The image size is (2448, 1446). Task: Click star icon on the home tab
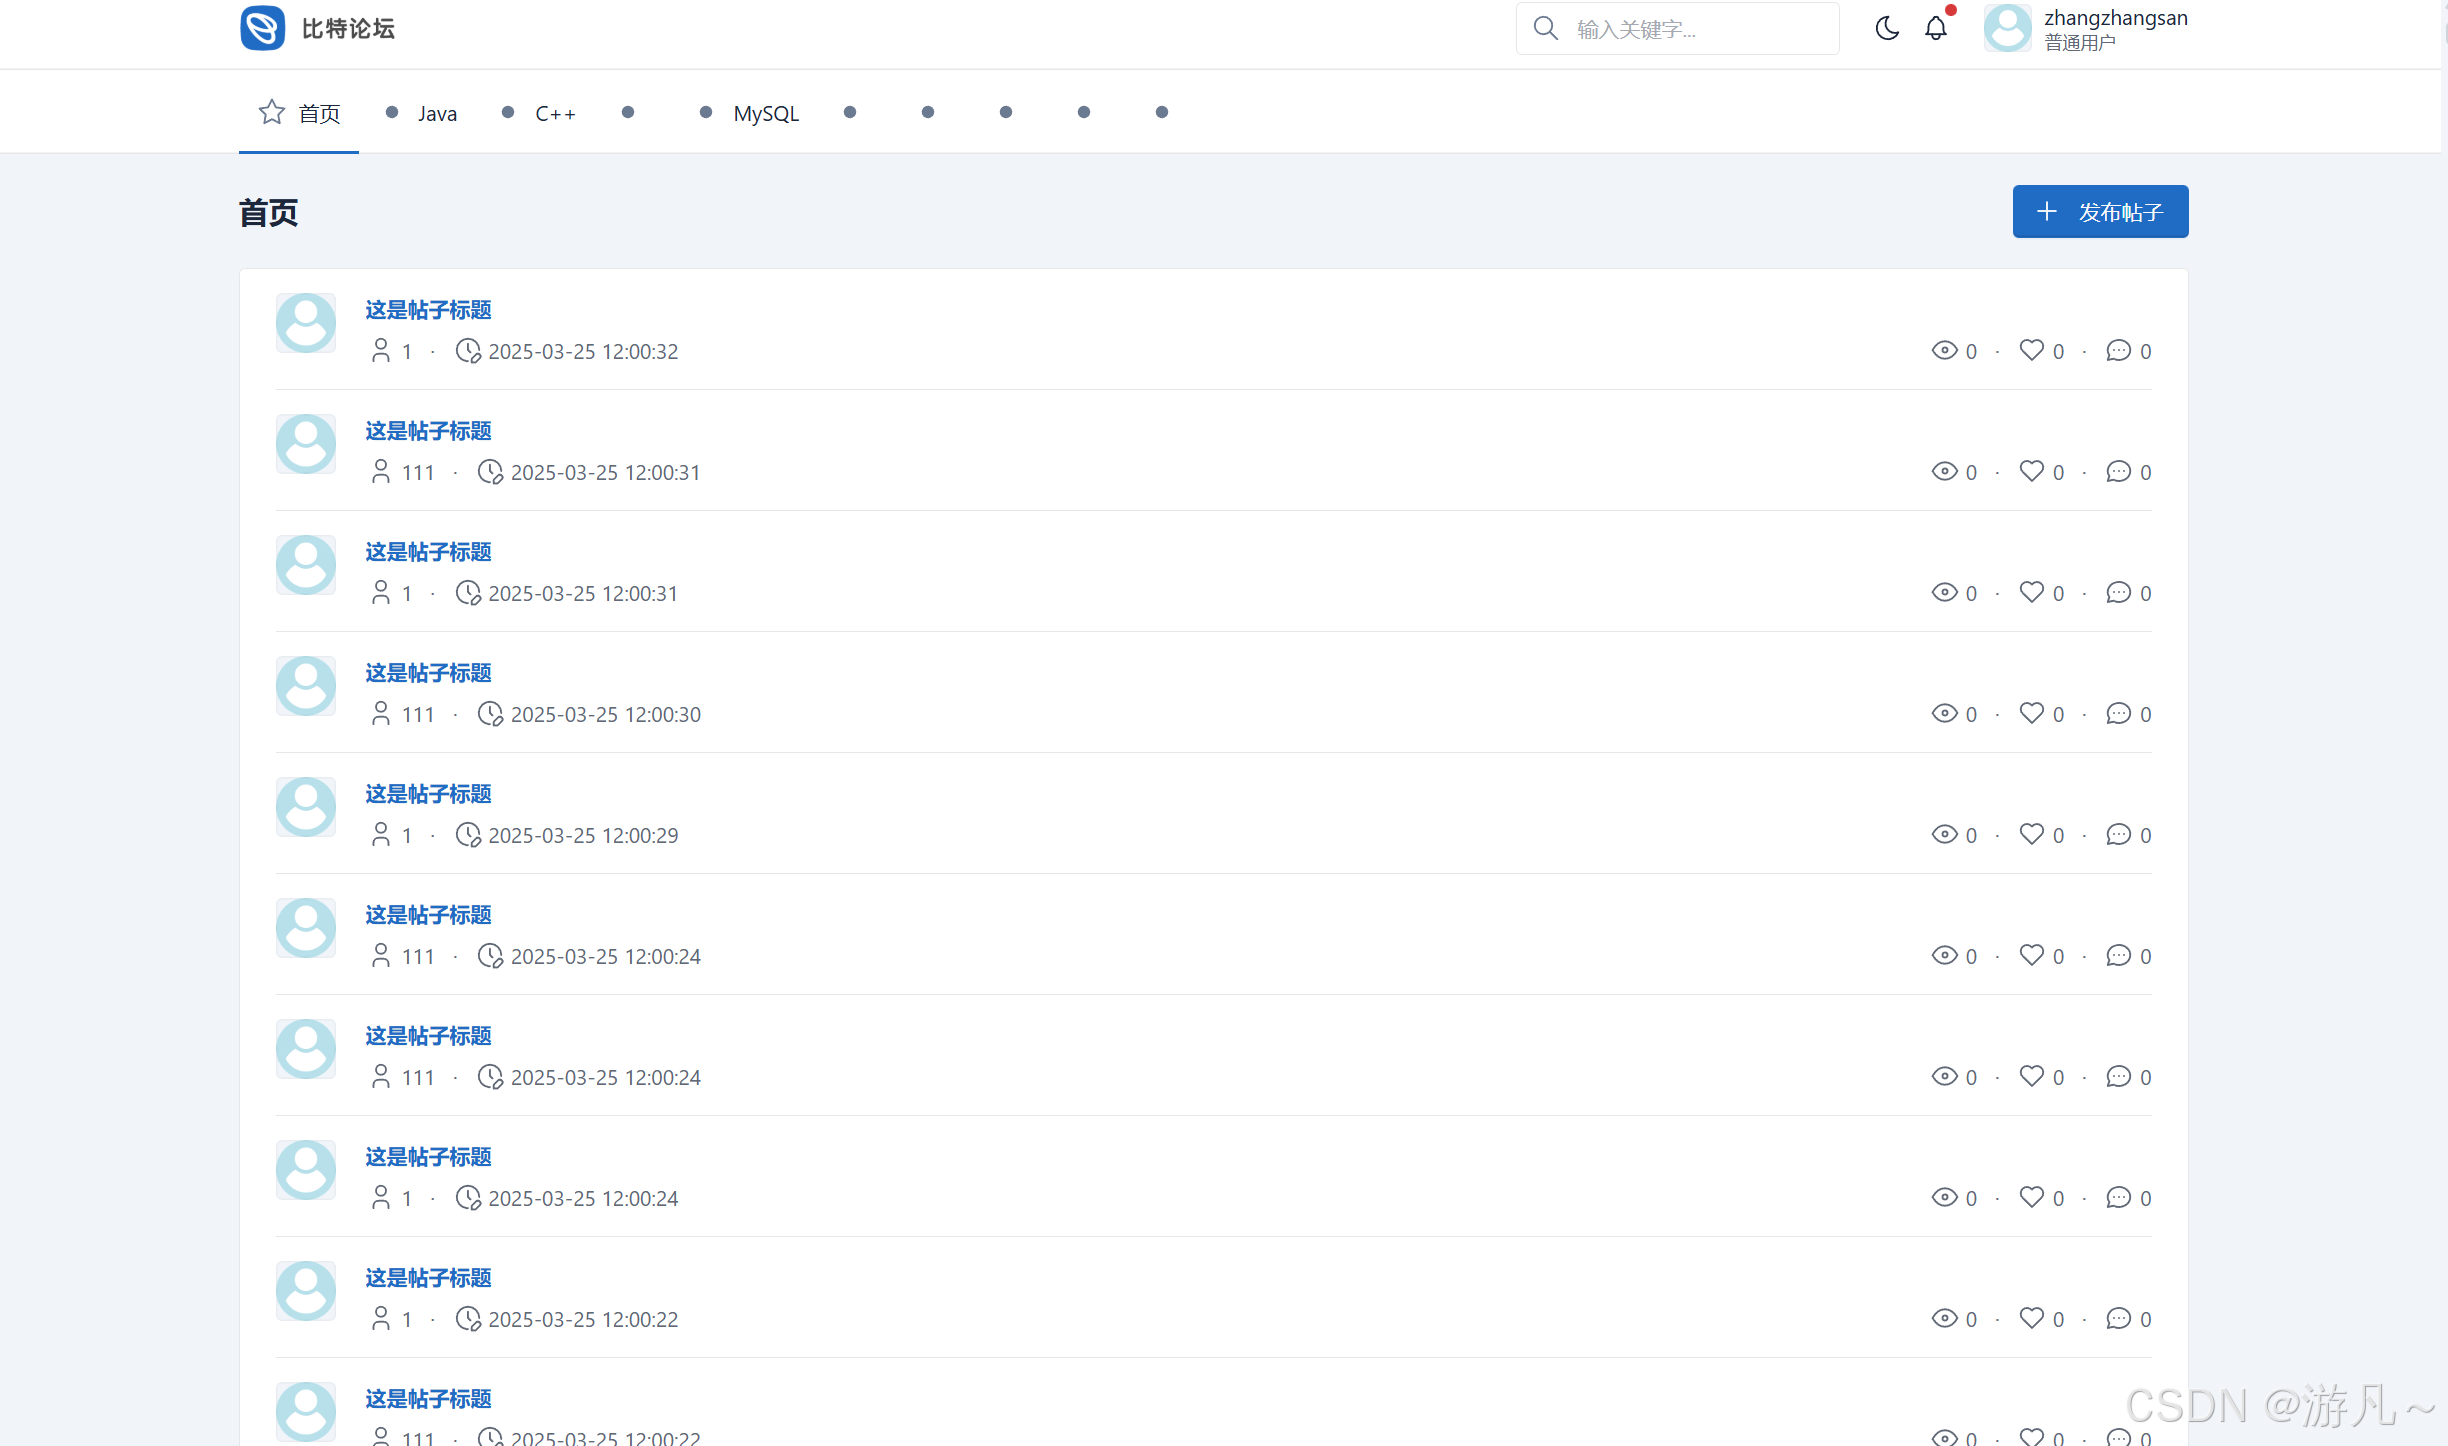coord(272,112)
